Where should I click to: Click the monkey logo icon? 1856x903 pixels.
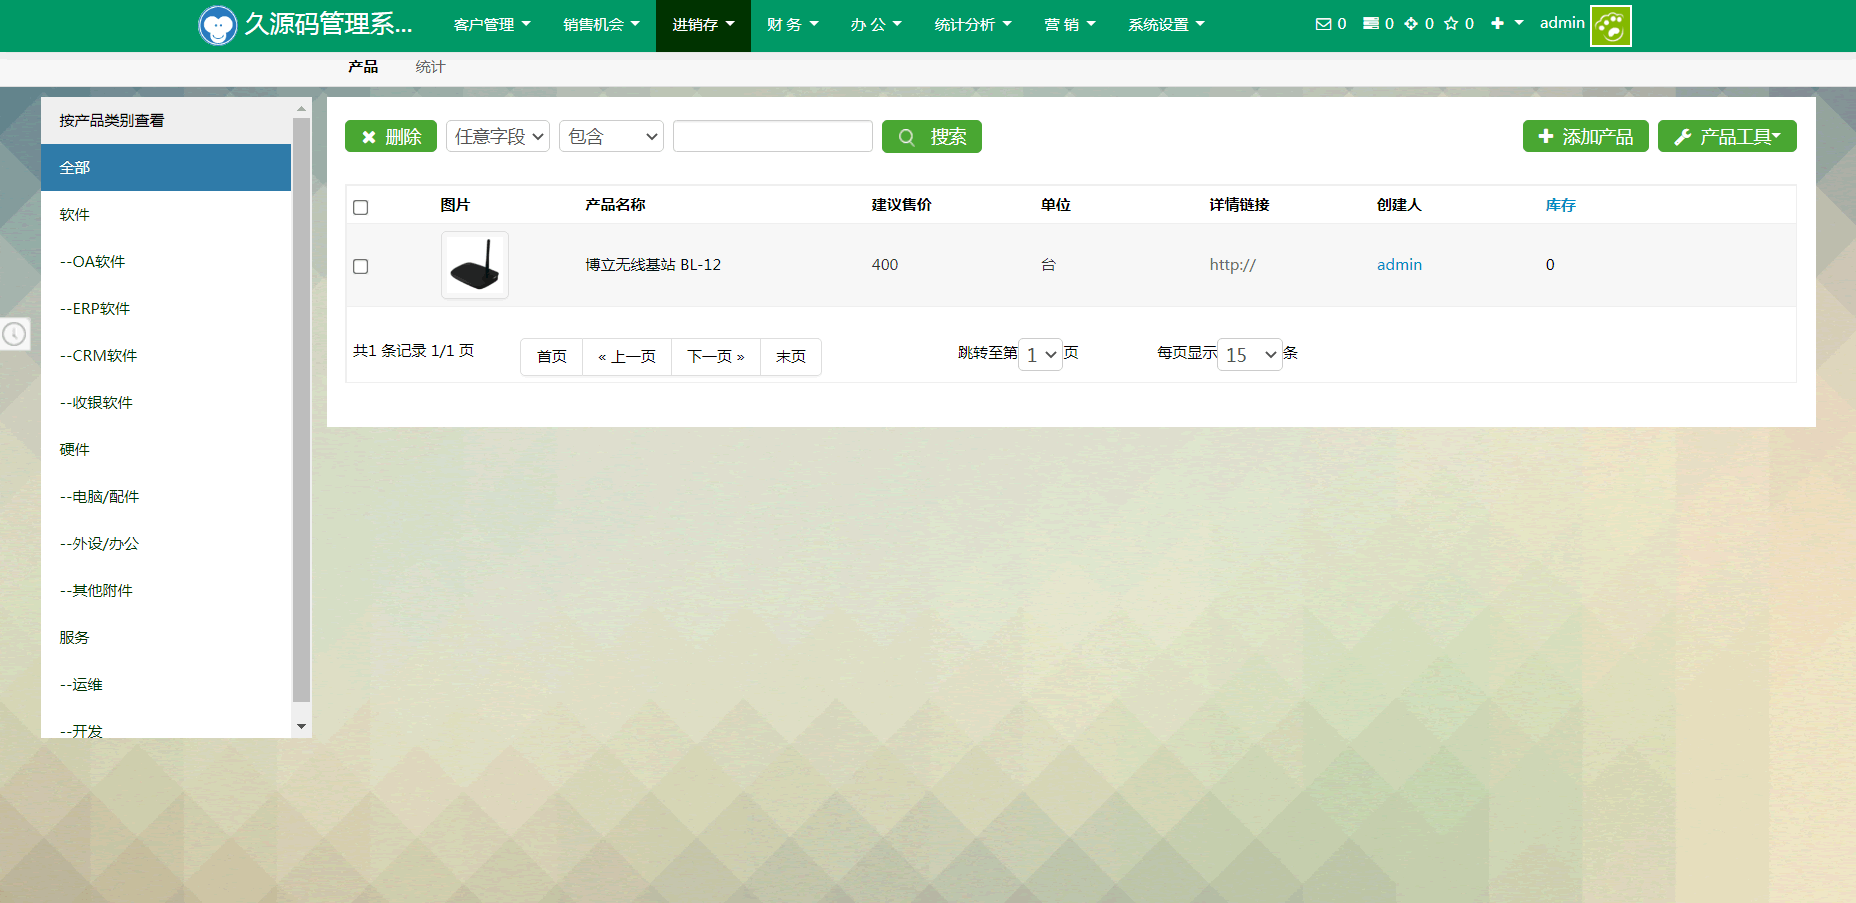(x=217, y=25)
